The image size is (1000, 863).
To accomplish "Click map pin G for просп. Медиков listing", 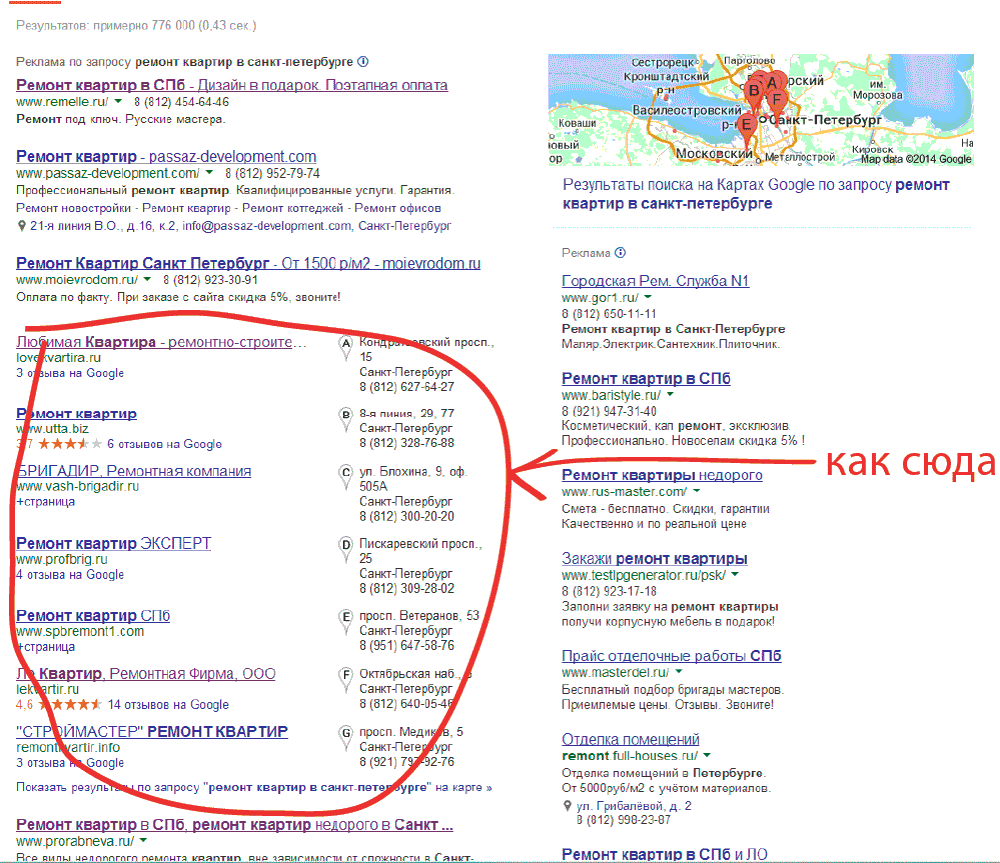I will 346,738.
